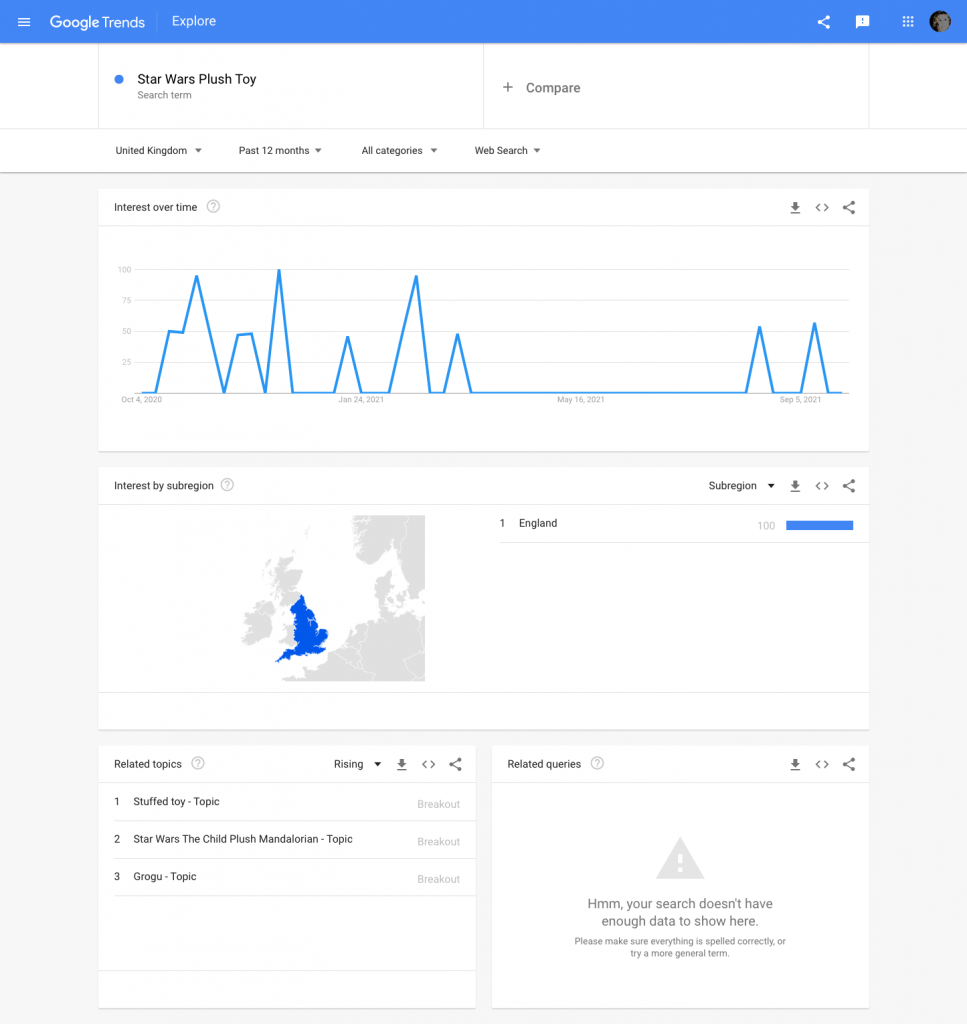Send feedback using the feedback icon
Image resolution: width=967 pixels, height=1024 pixels.
[x=862, y=21]
